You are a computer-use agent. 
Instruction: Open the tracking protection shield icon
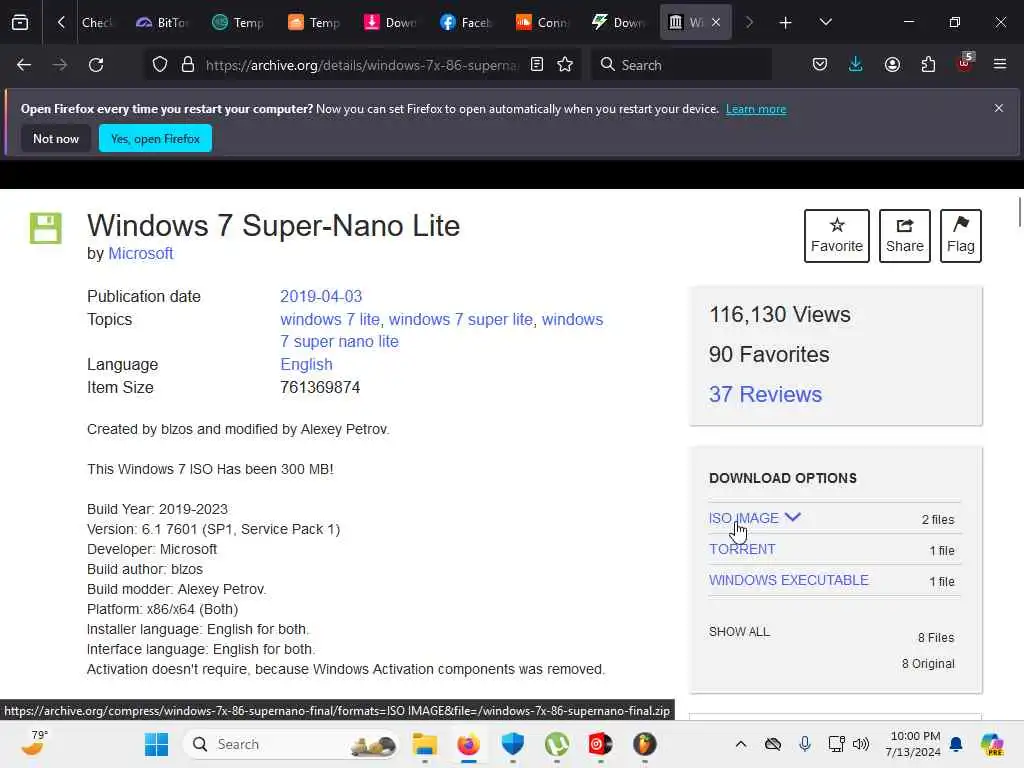pos(160,65)
